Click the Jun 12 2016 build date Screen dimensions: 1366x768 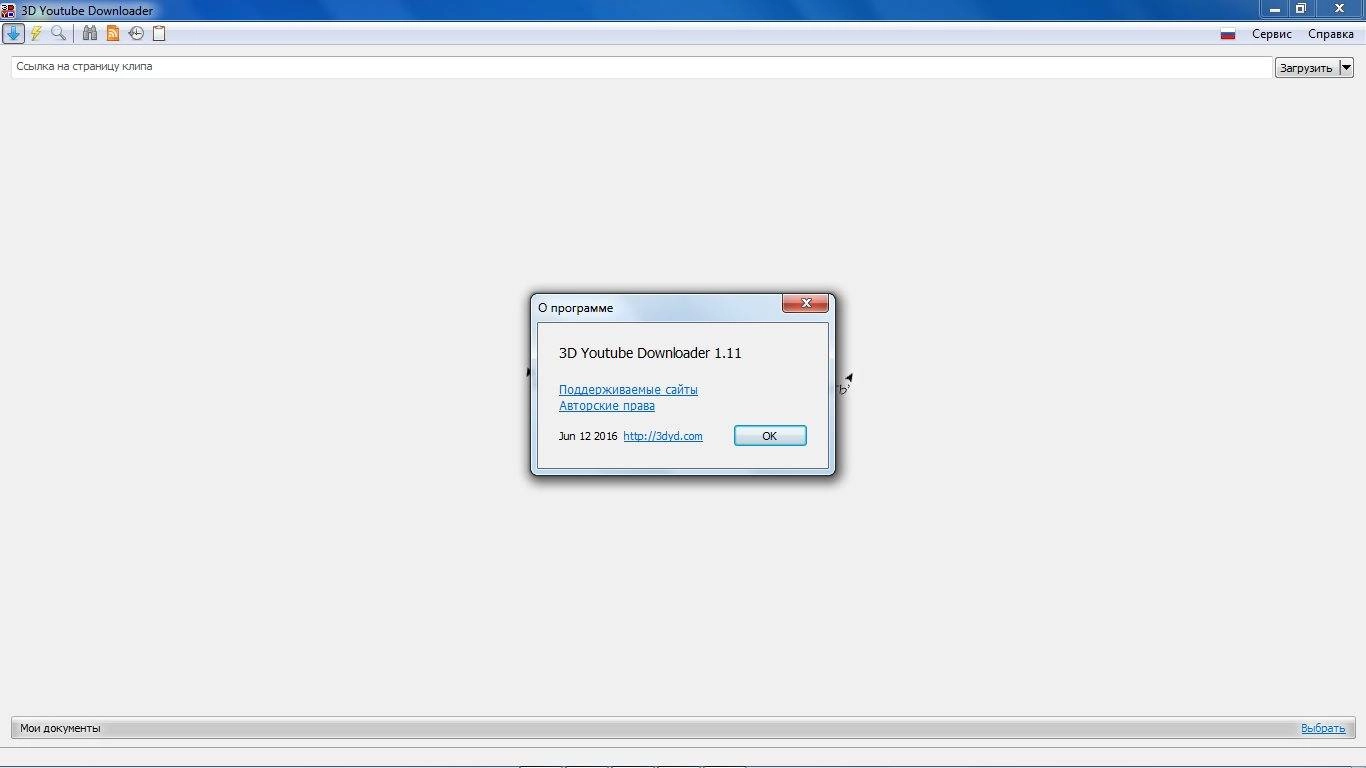tap(588, 436)
